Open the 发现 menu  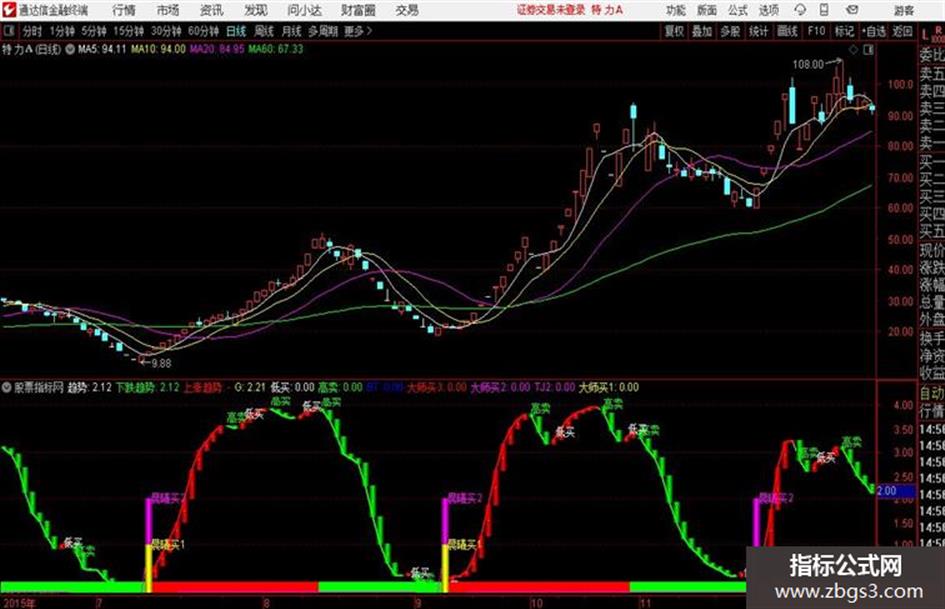(256, 10)
